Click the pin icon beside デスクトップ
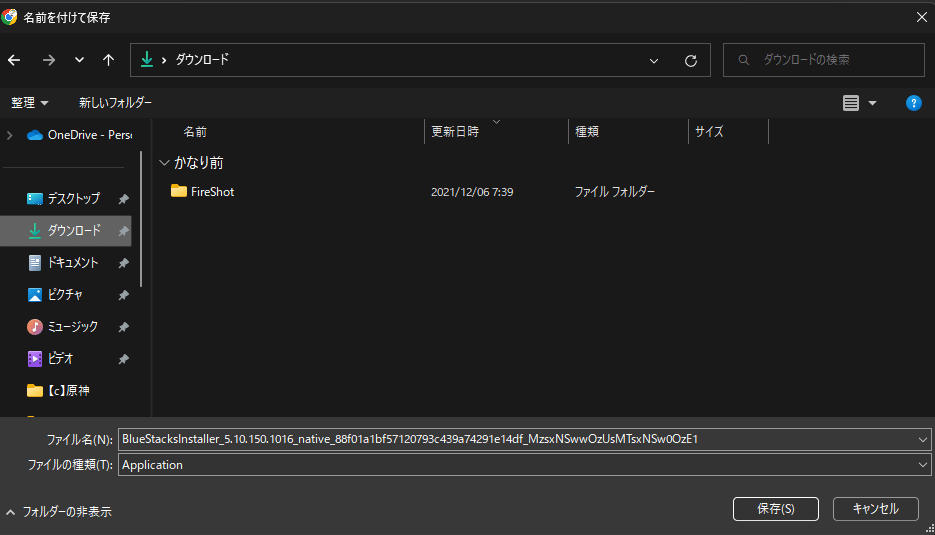Image resolution: width=935 pixels, height=535 pixels. click(x=123, y=199)
